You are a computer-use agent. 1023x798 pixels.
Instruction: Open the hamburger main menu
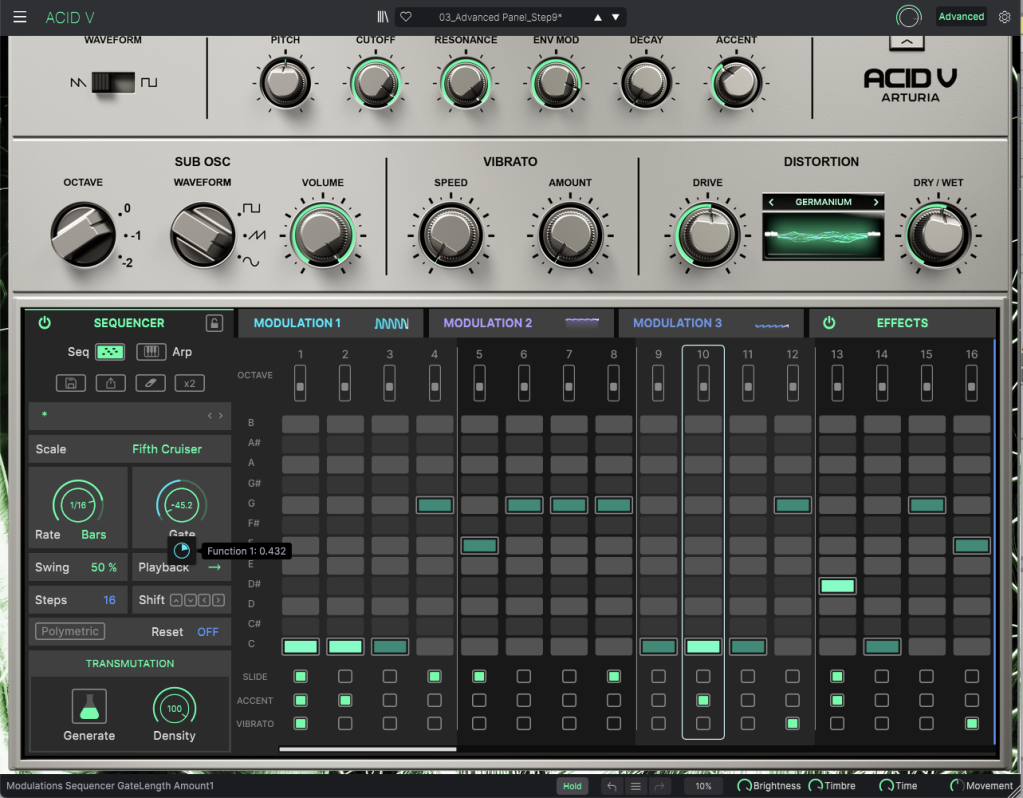pos(20,17)
